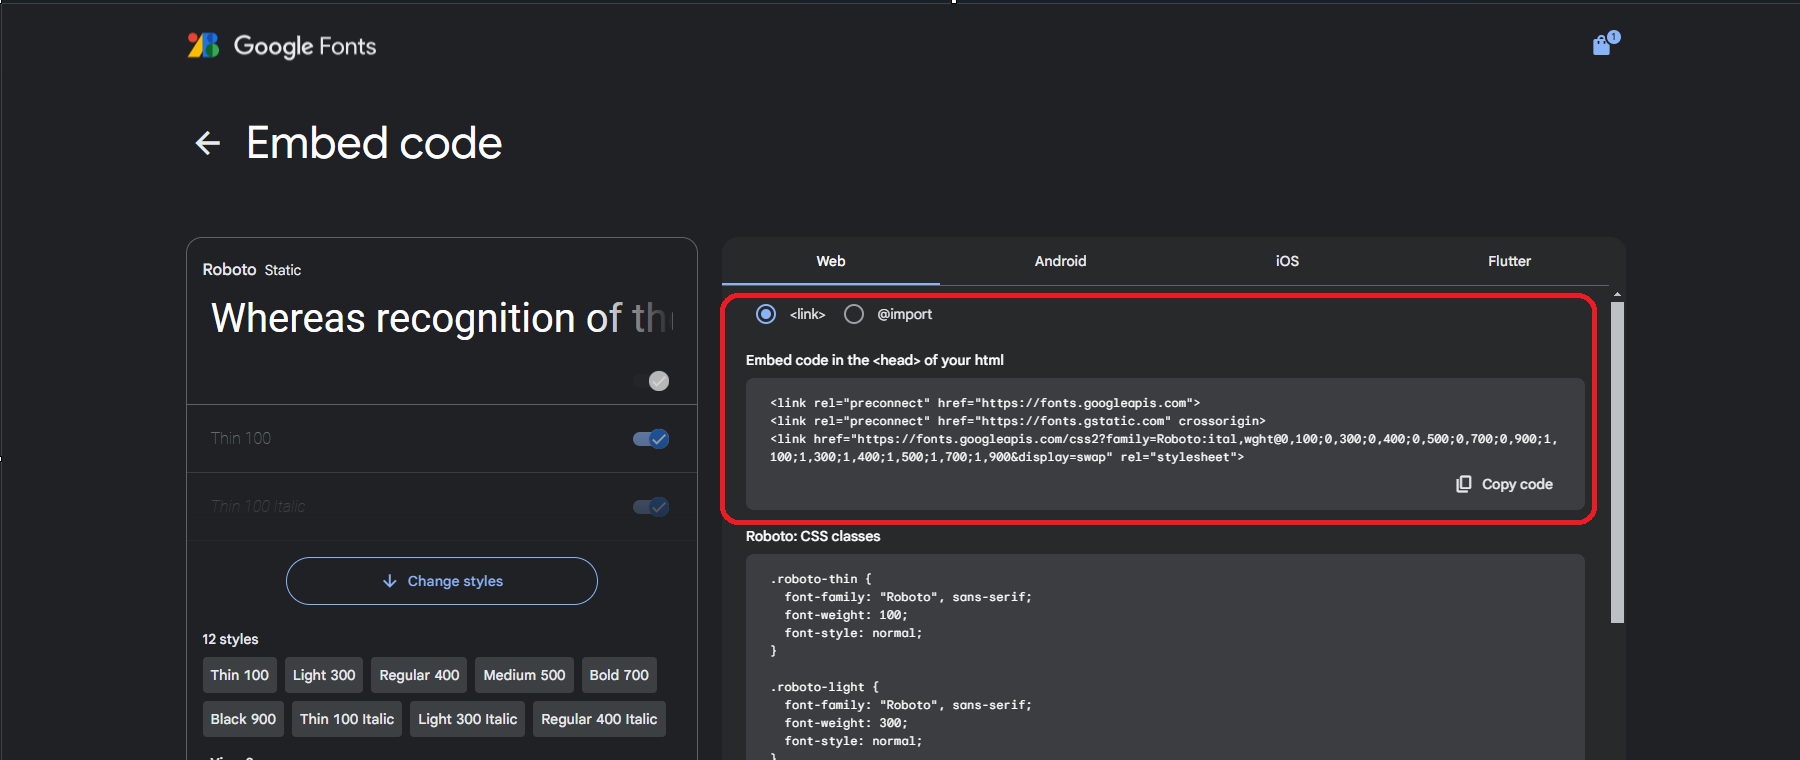This screenshot has height=760, width=1800.
Task: Switch to the iOS tab
Action: coord(1287,261)
